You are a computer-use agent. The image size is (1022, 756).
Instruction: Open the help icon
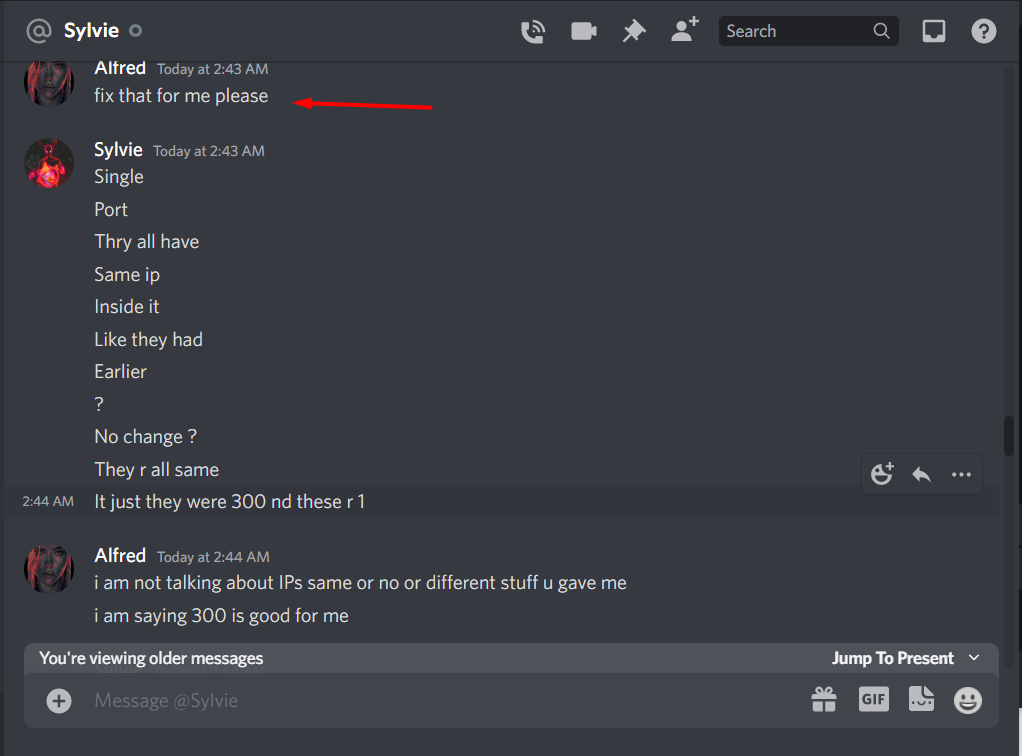click(984, 31)
